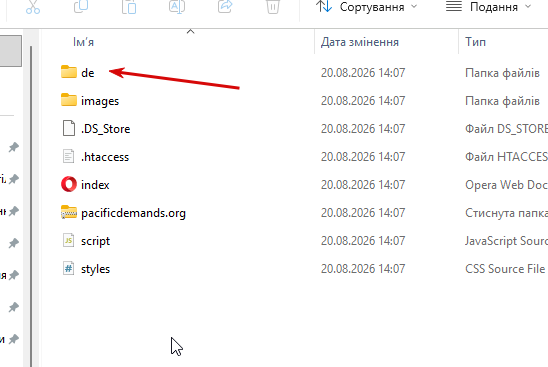Click the Delete trash icon
This screenshot has height=367, width=548.
pyautogui.click(x=273, y=7)
